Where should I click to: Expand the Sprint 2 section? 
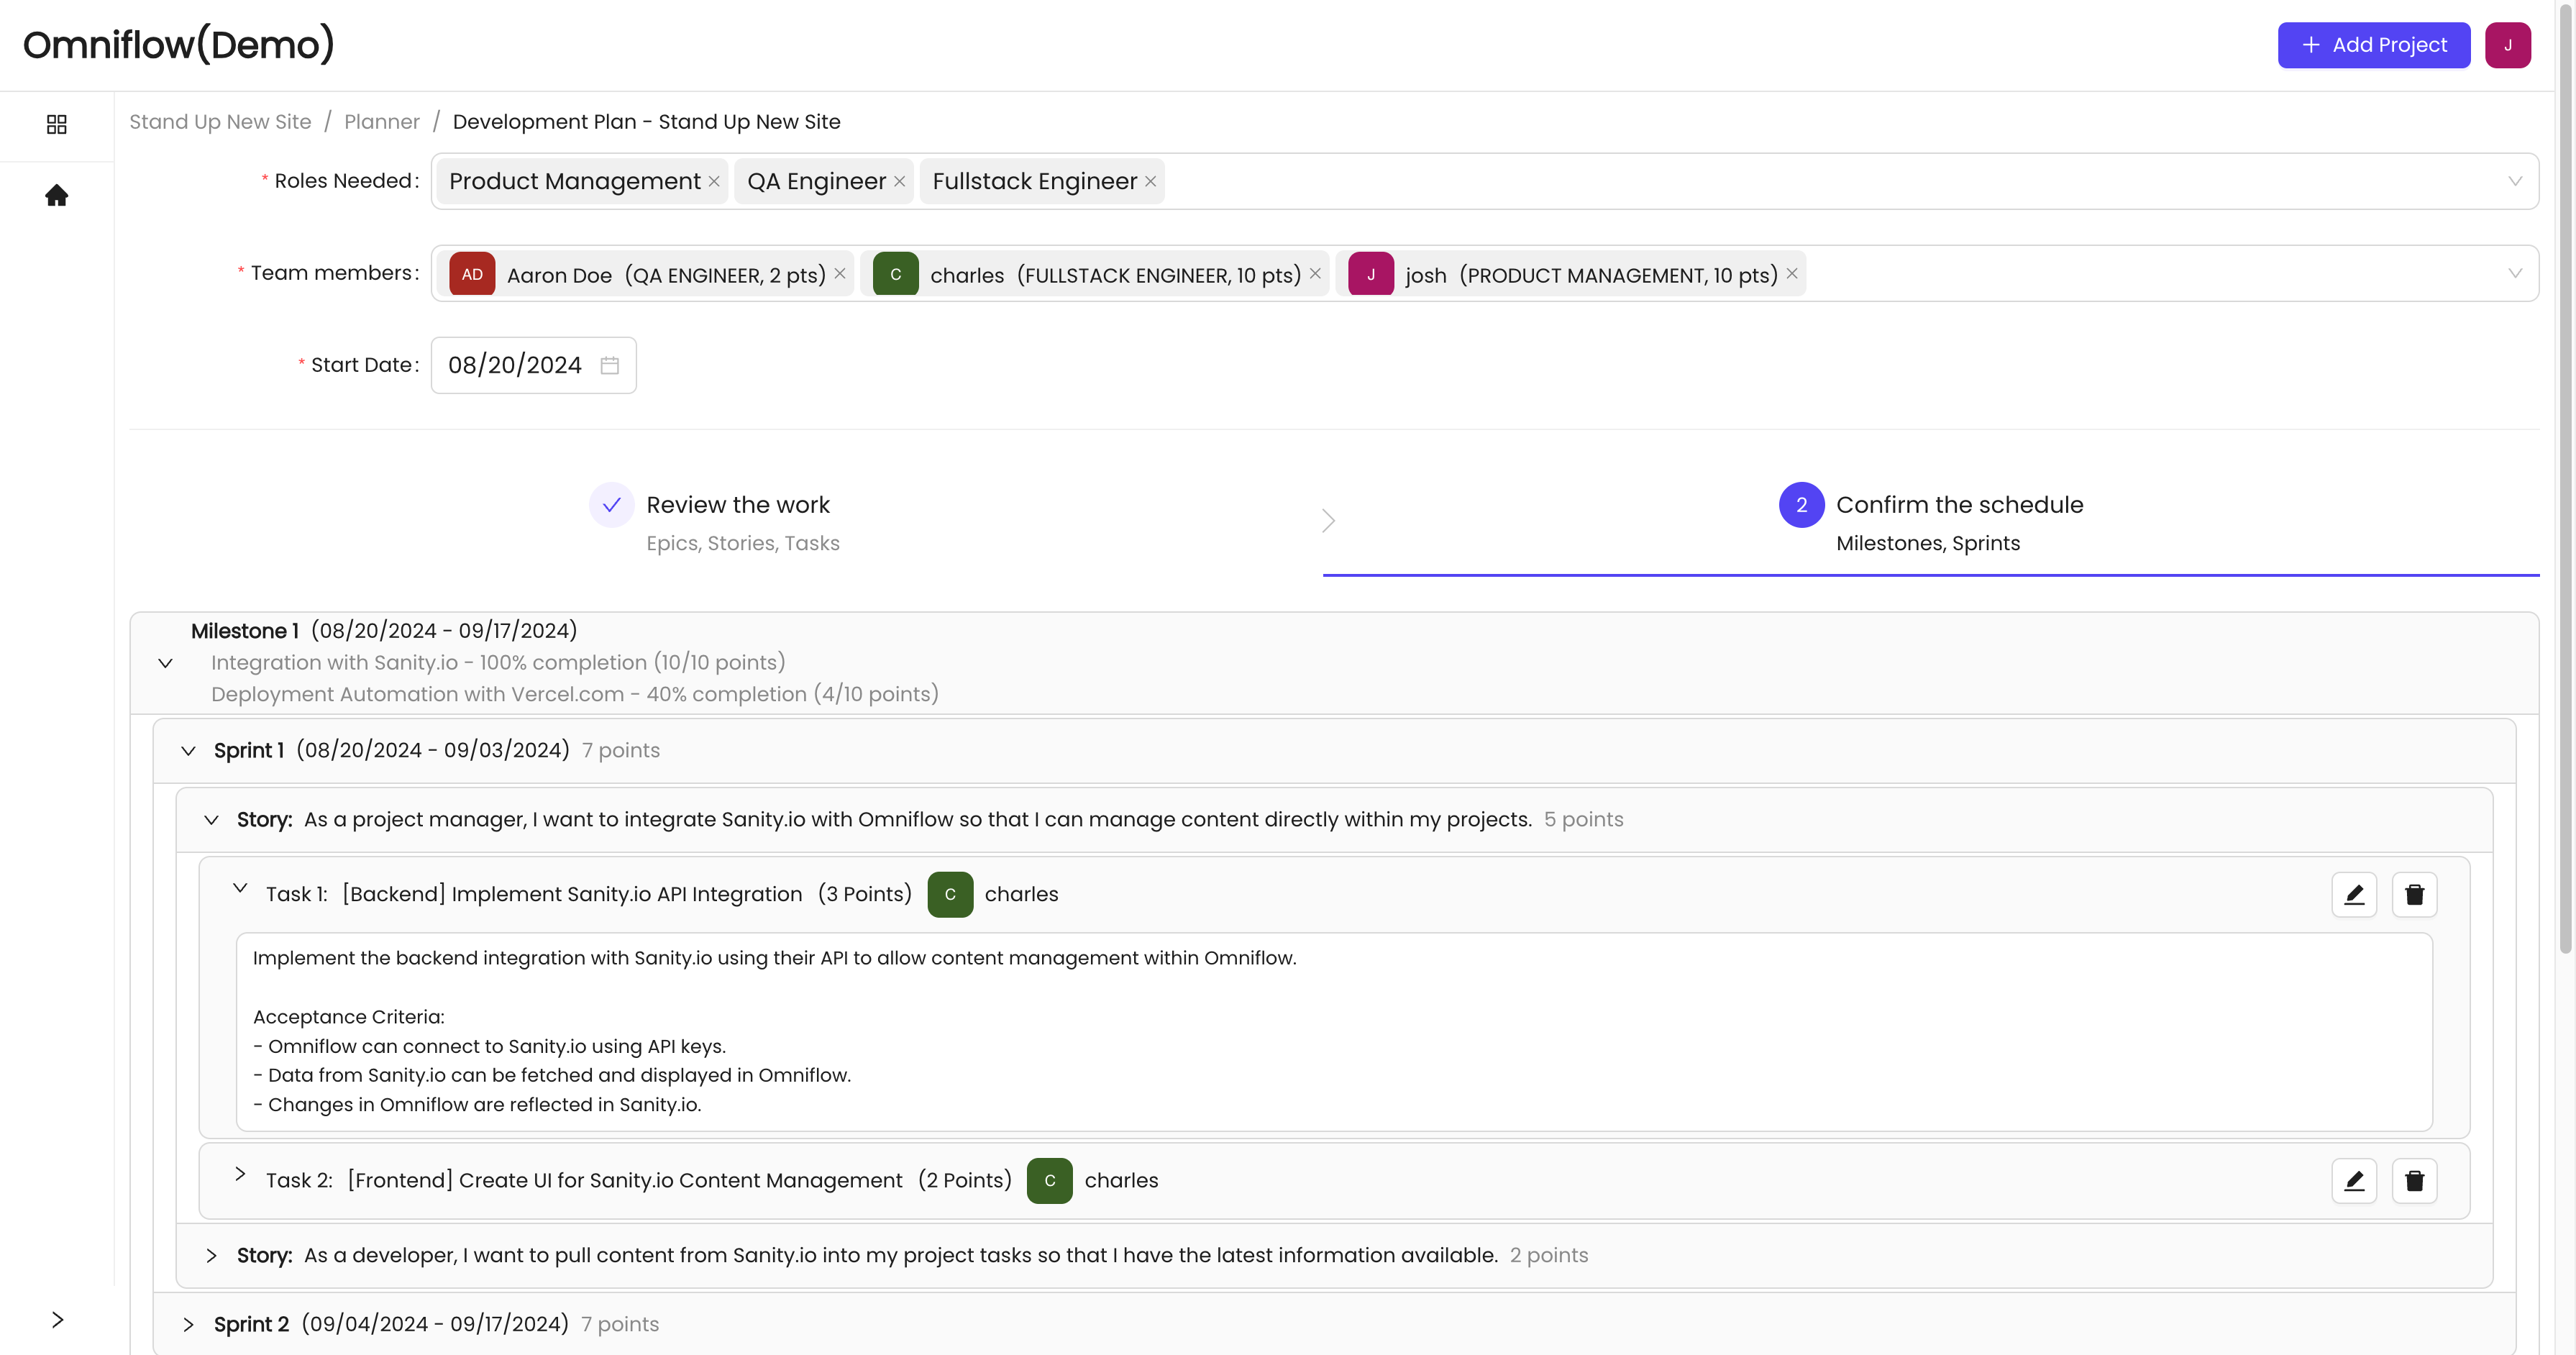coord(188,1324)
